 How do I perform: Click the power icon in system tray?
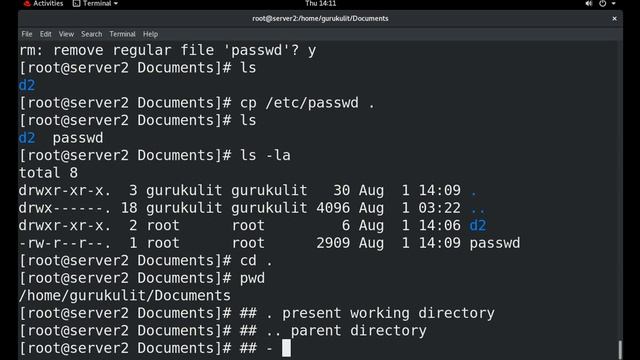[x=603, y=4]
